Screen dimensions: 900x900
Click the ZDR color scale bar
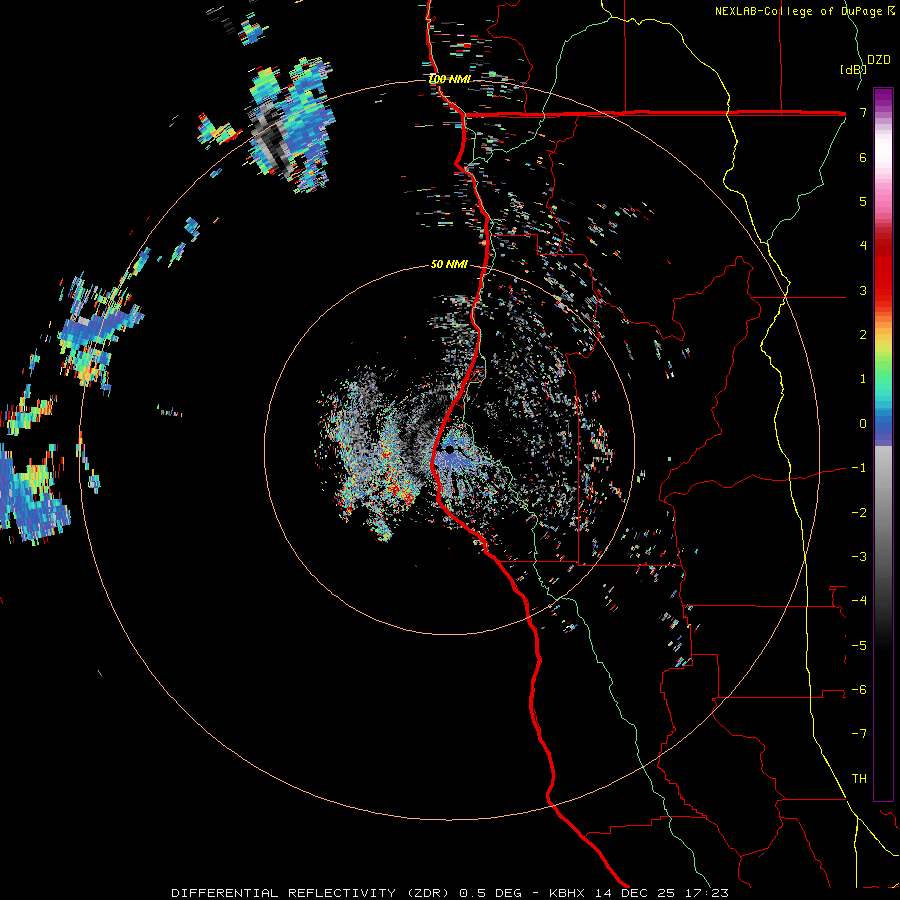tap(883, 444)
